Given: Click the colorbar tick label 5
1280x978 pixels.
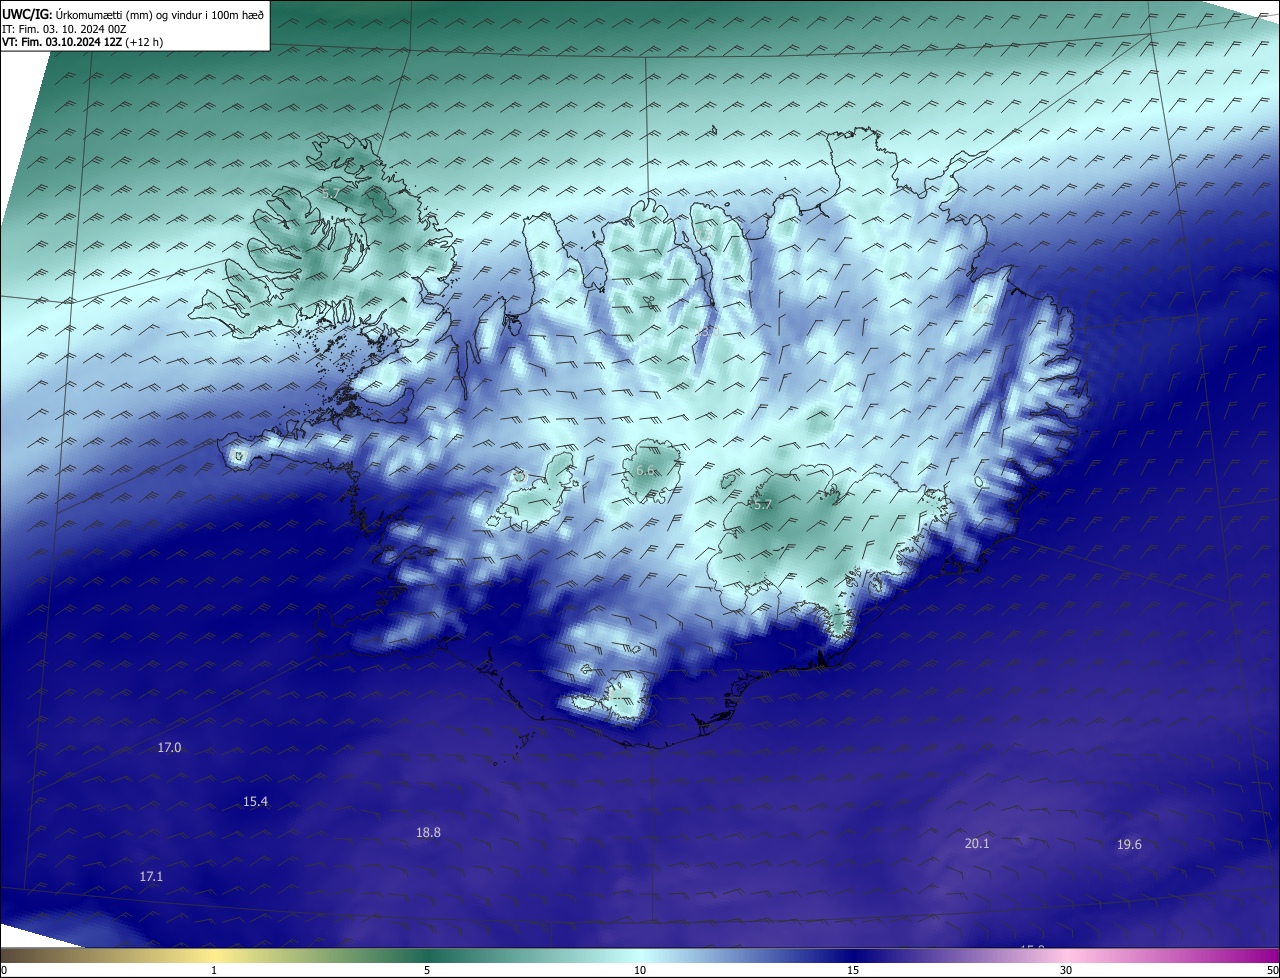Looking at the screenshot, I should tap(427, 970).
